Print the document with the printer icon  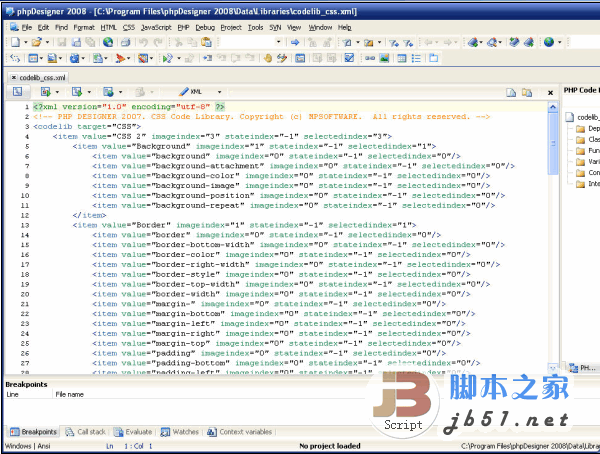[x=126, y=42]
